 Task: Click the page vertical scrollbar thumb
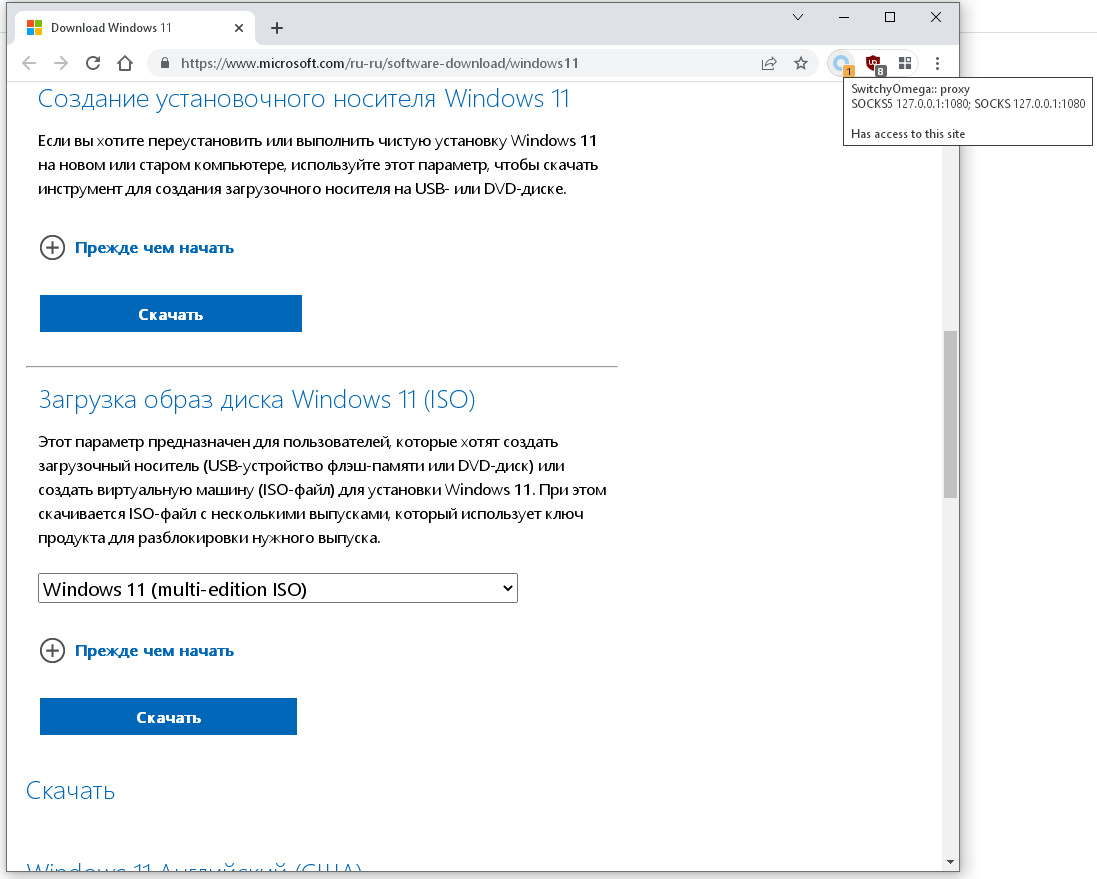(x=950, y=414)
